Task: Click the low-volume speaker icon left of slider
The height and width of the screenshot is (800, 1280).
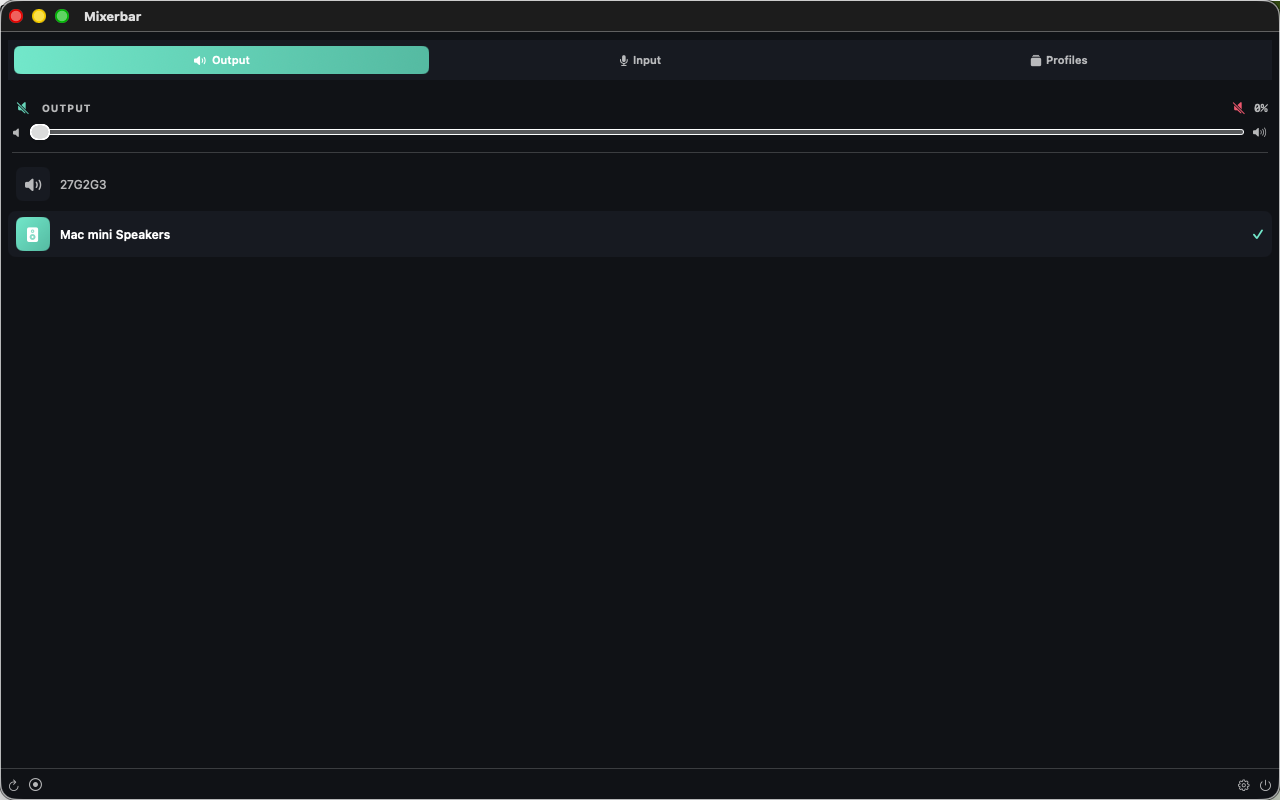Action: pyautogui.click(x=16, y=132)
